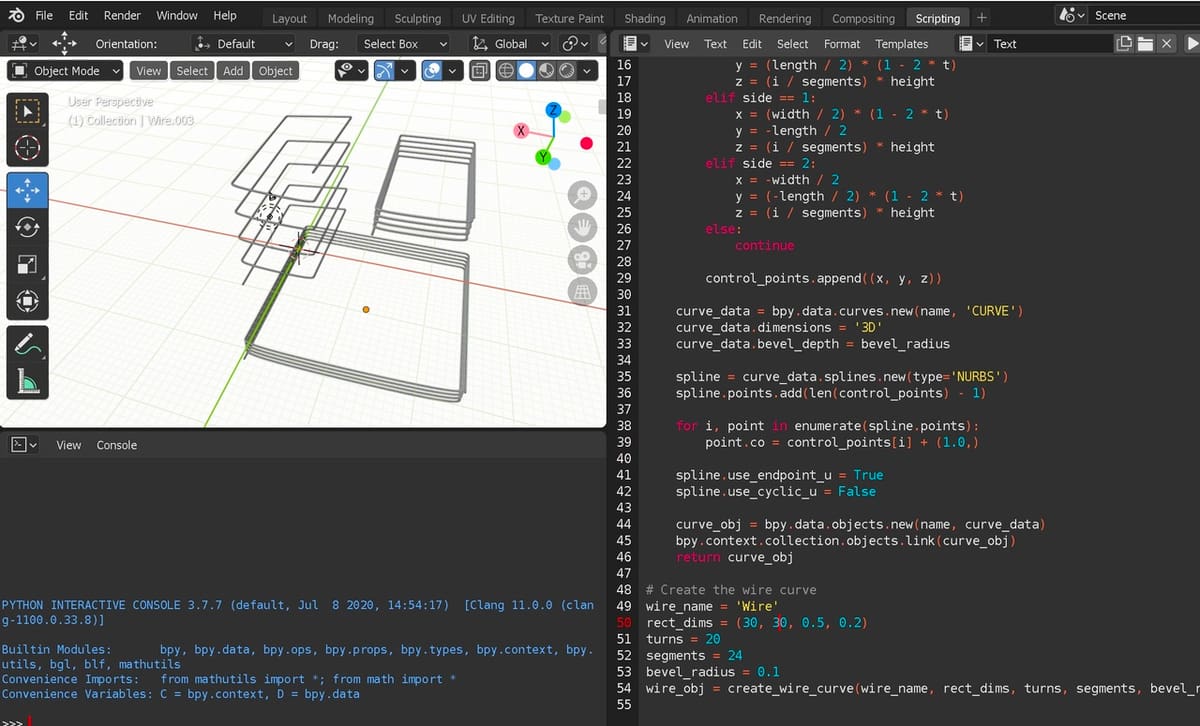The image size is (1200, 726).
Task: Click the move gizmo icon in tool header
Action: coord(64,44)
